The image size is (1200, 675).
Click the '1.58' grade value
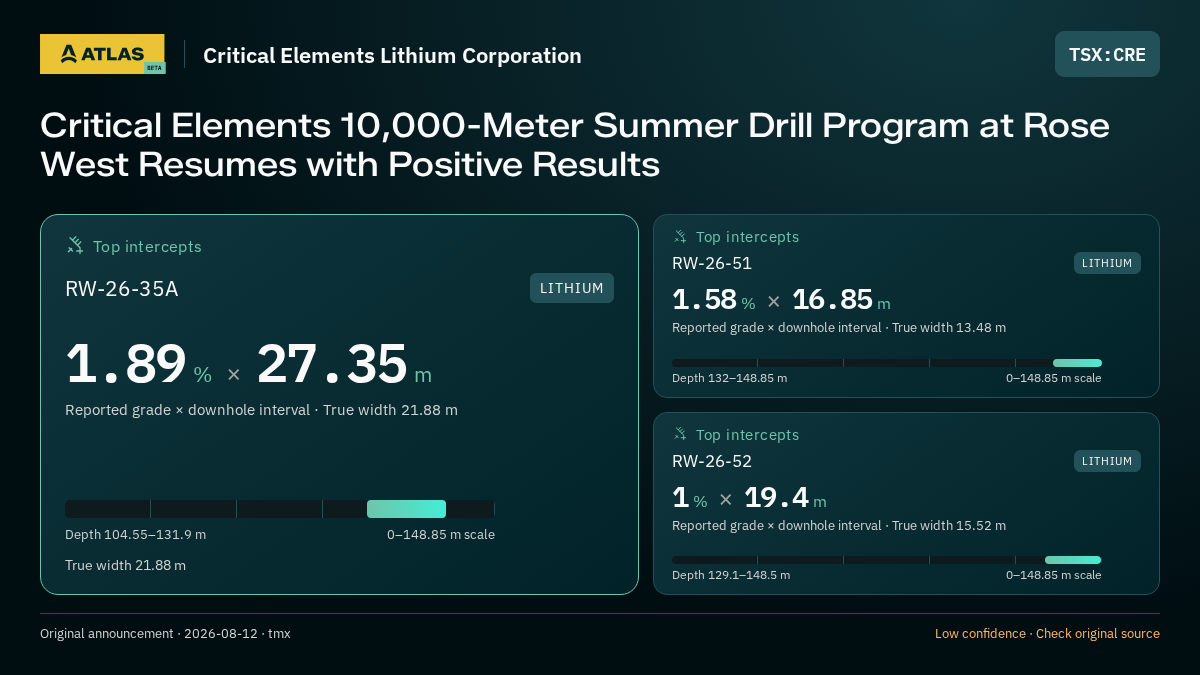704,300
